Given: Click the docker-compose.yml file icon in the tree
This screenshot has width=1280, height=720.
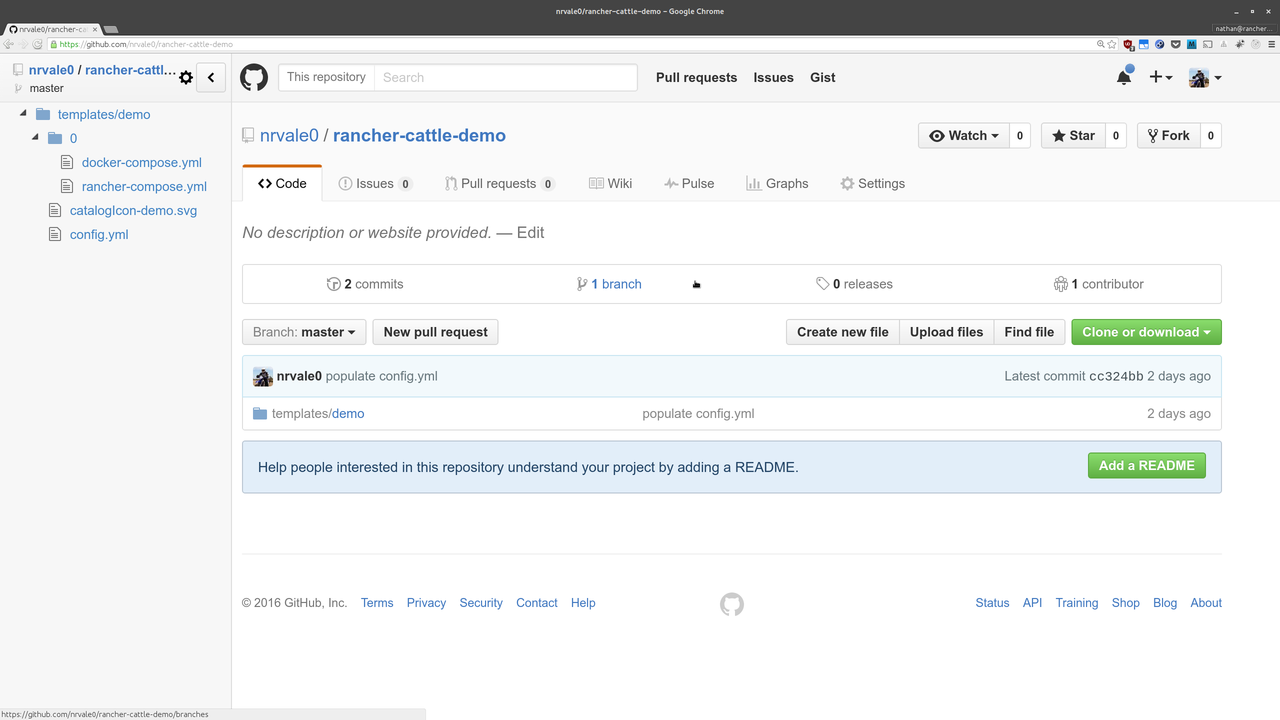Looking at the screenshot, I should click(67, 162).
